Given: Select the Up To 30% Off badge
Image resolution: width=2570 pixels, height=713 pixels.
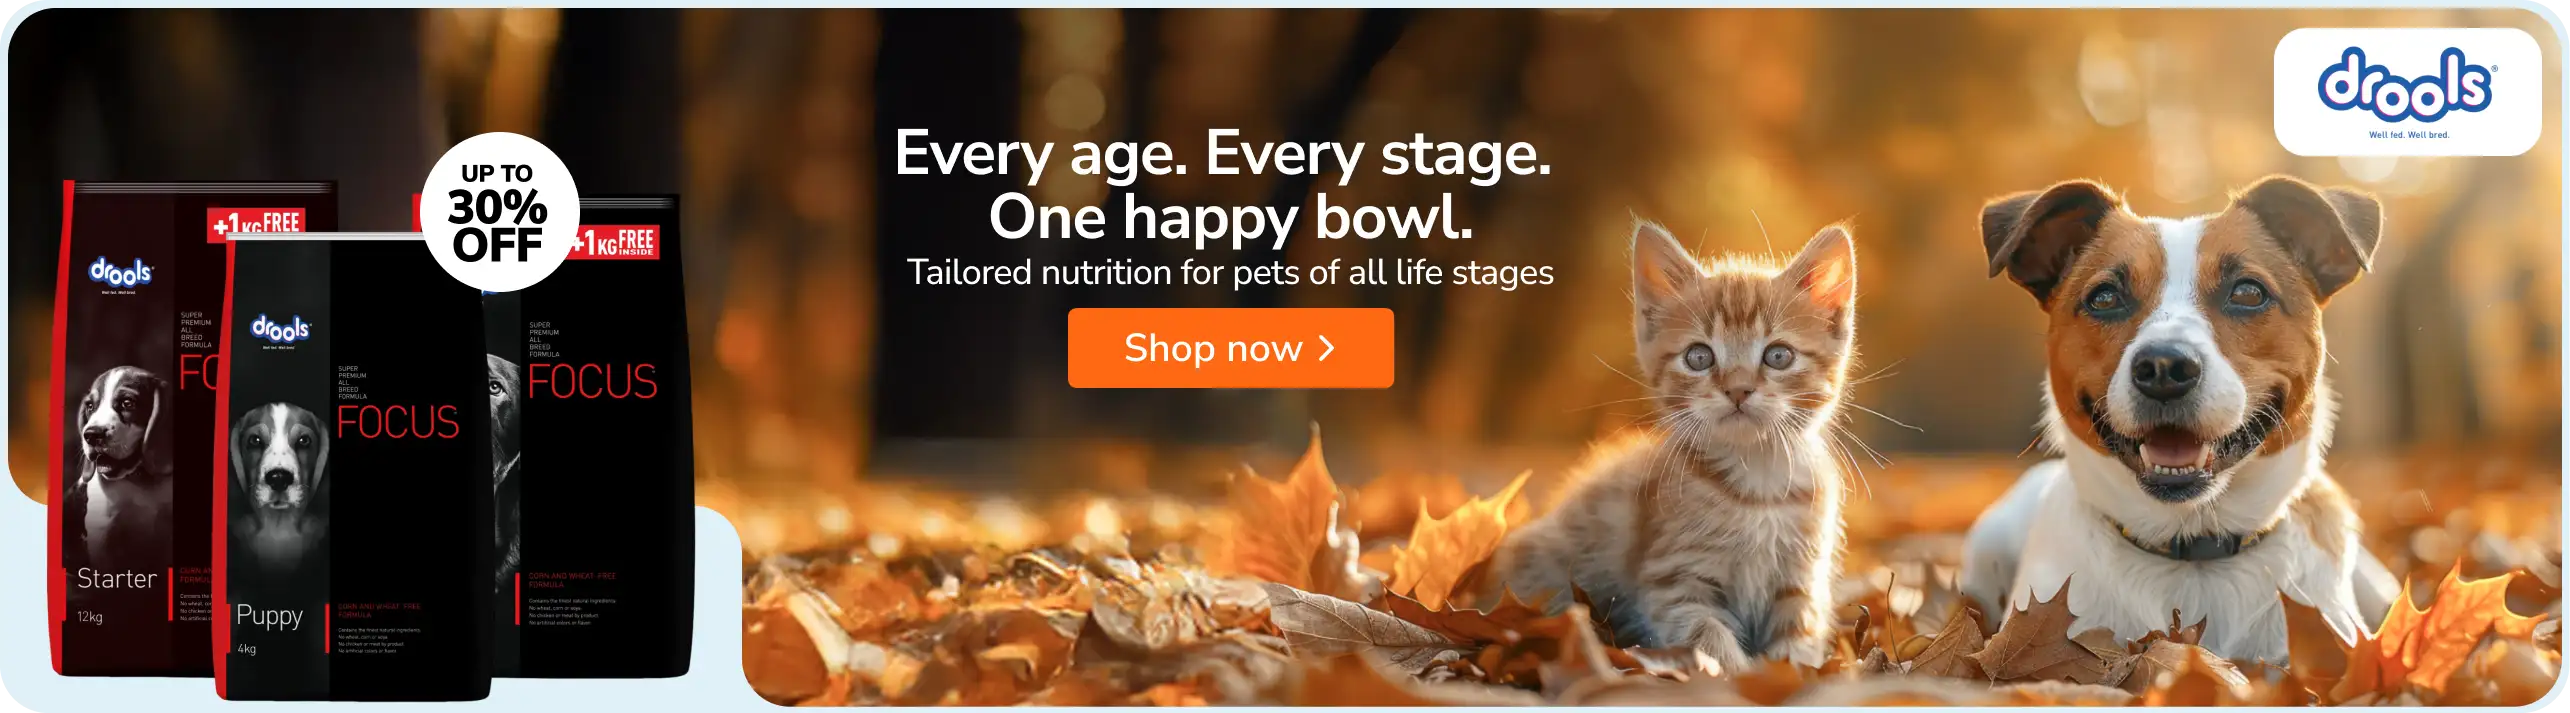Looking at the screenshot, I should coord(499,212).
